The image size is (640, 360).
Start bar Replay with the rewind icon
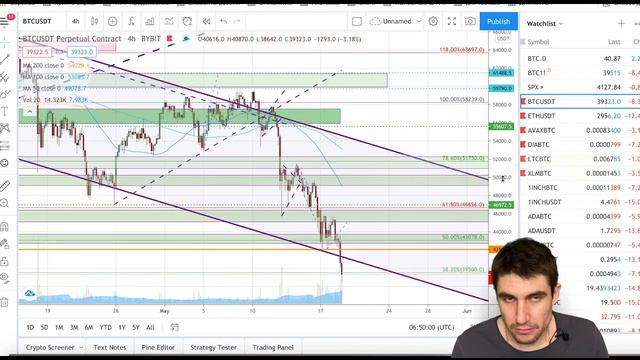pos(206,21)
